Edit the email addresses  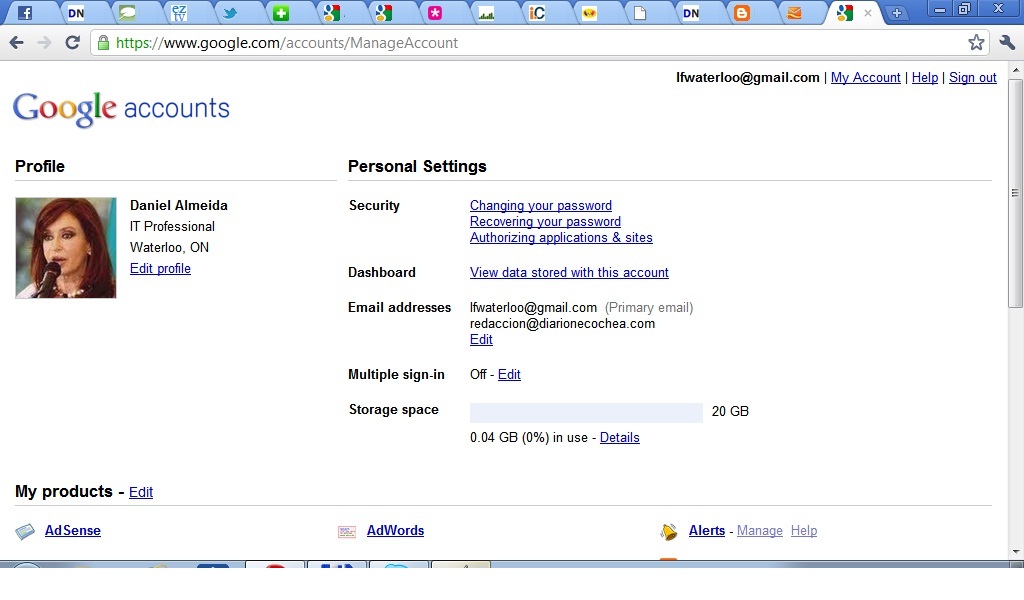tap(481, 339)
